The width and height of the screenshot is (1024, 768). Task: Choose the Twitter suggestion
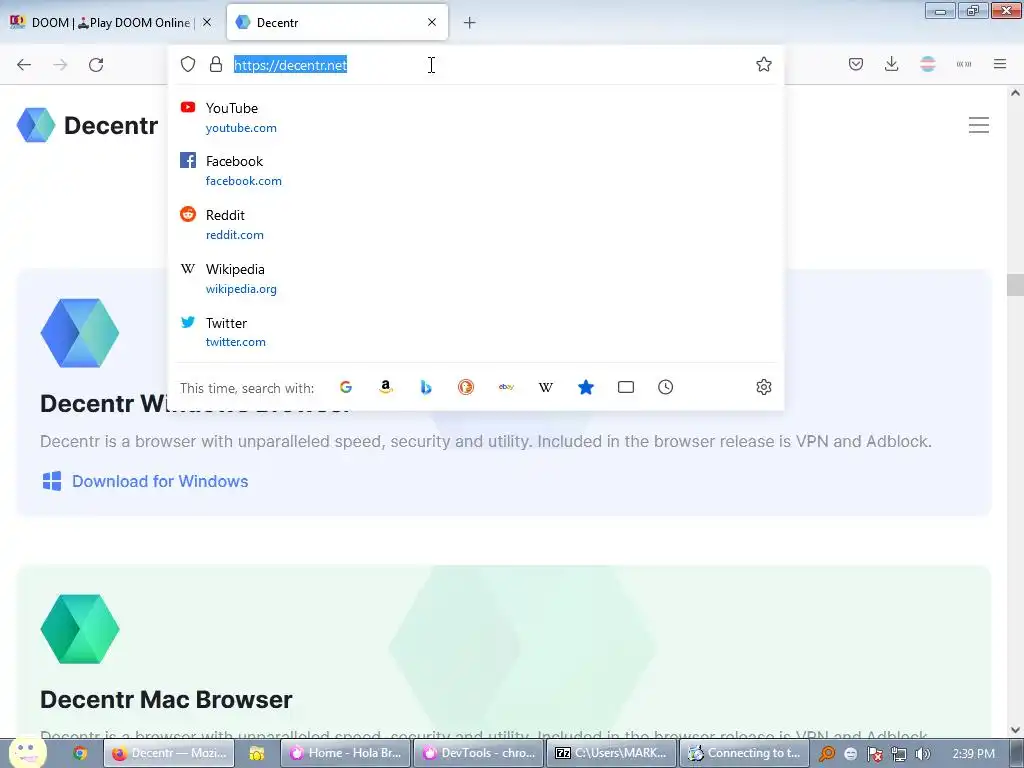pyautogui.click(x=475, y=332)
